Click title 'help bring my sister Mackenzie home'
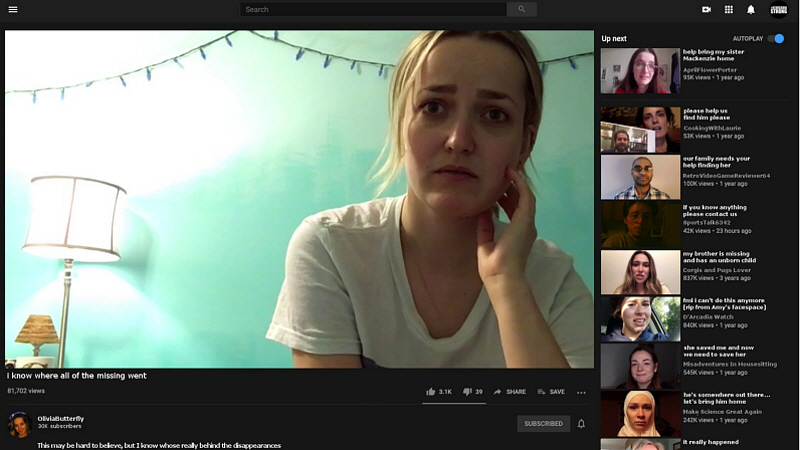800x450 pixels. 713,55
